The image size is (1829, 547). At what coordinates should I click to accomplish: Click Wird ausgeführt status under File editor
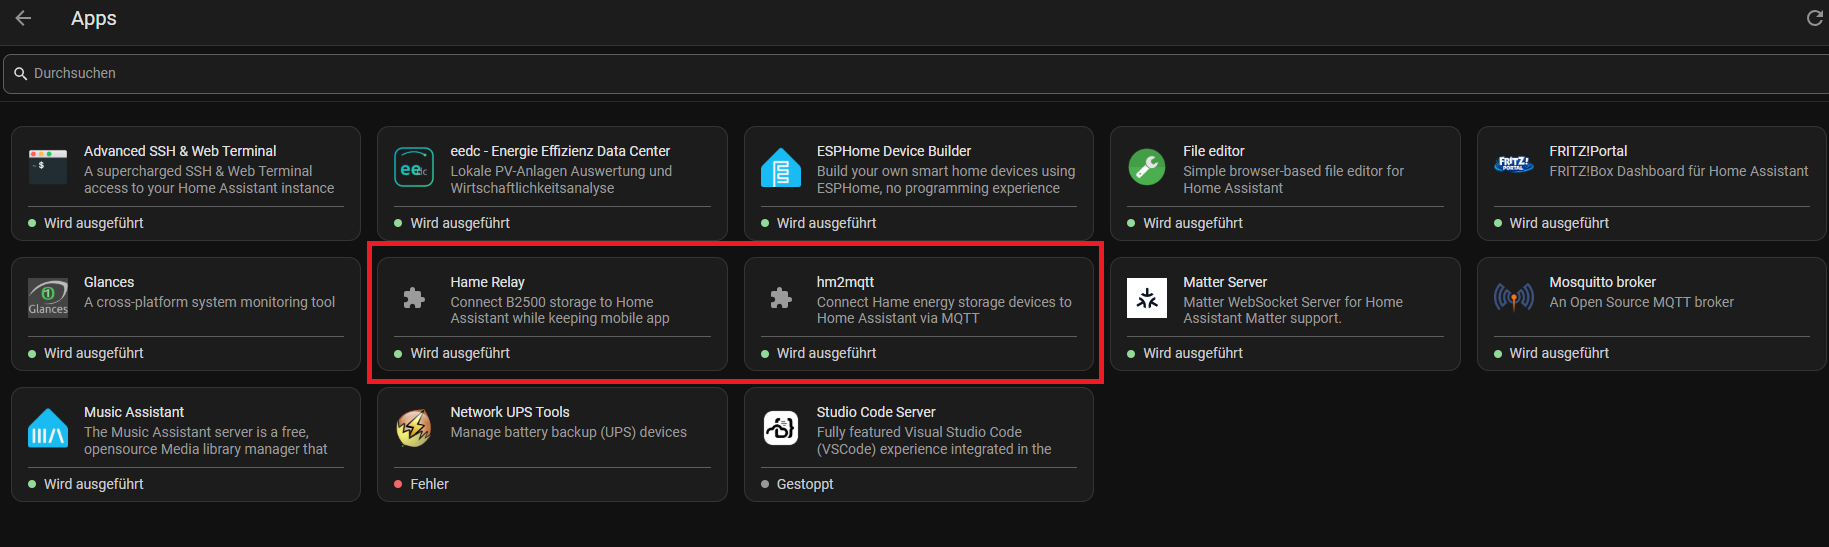point(1193,223)
